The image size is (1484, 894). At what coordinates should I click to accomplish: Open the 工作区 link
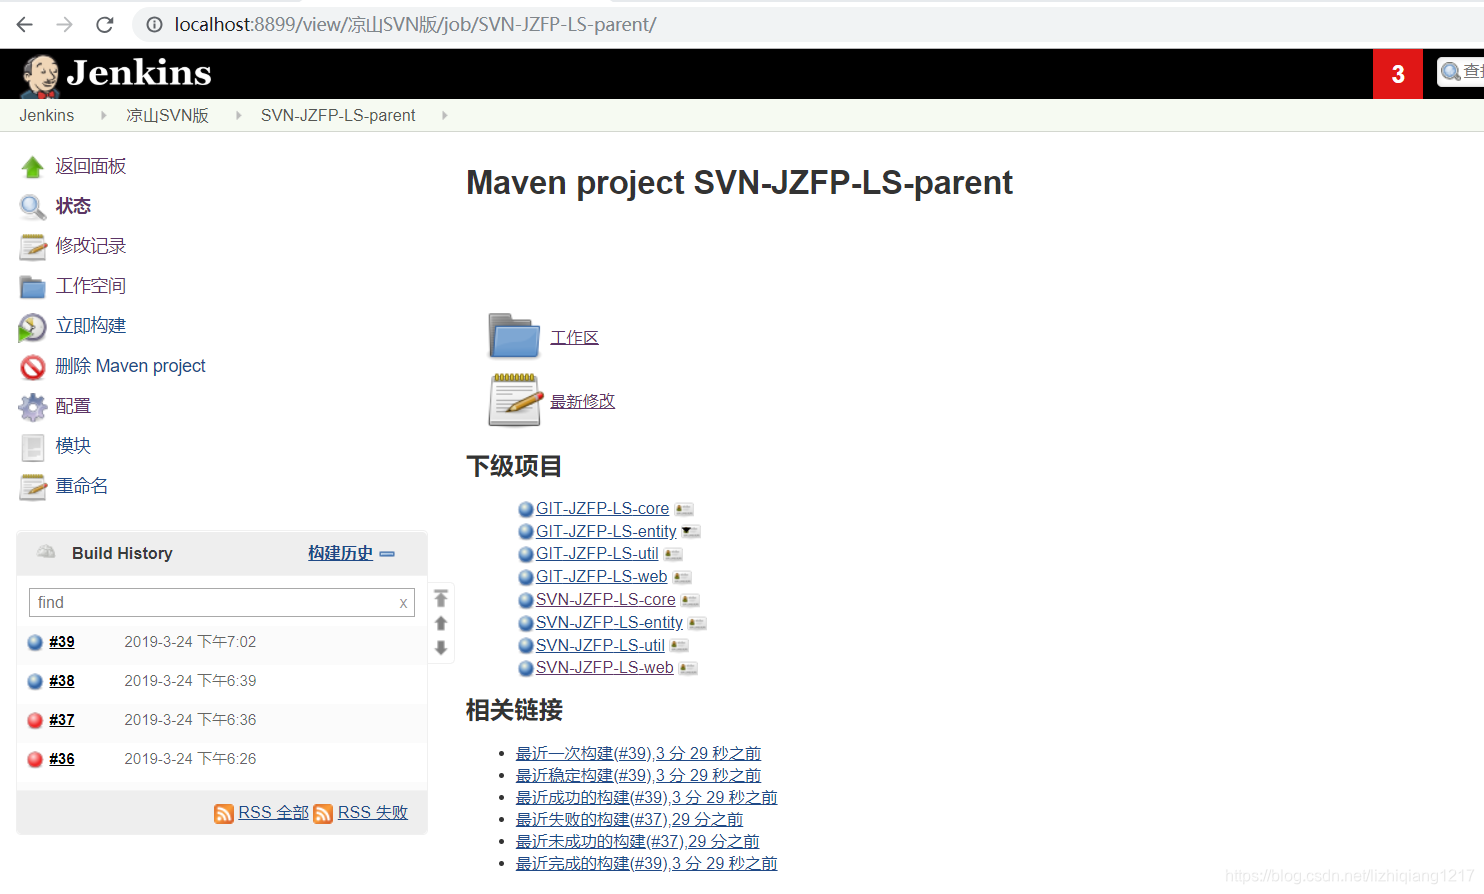click(x=574, y=338)
